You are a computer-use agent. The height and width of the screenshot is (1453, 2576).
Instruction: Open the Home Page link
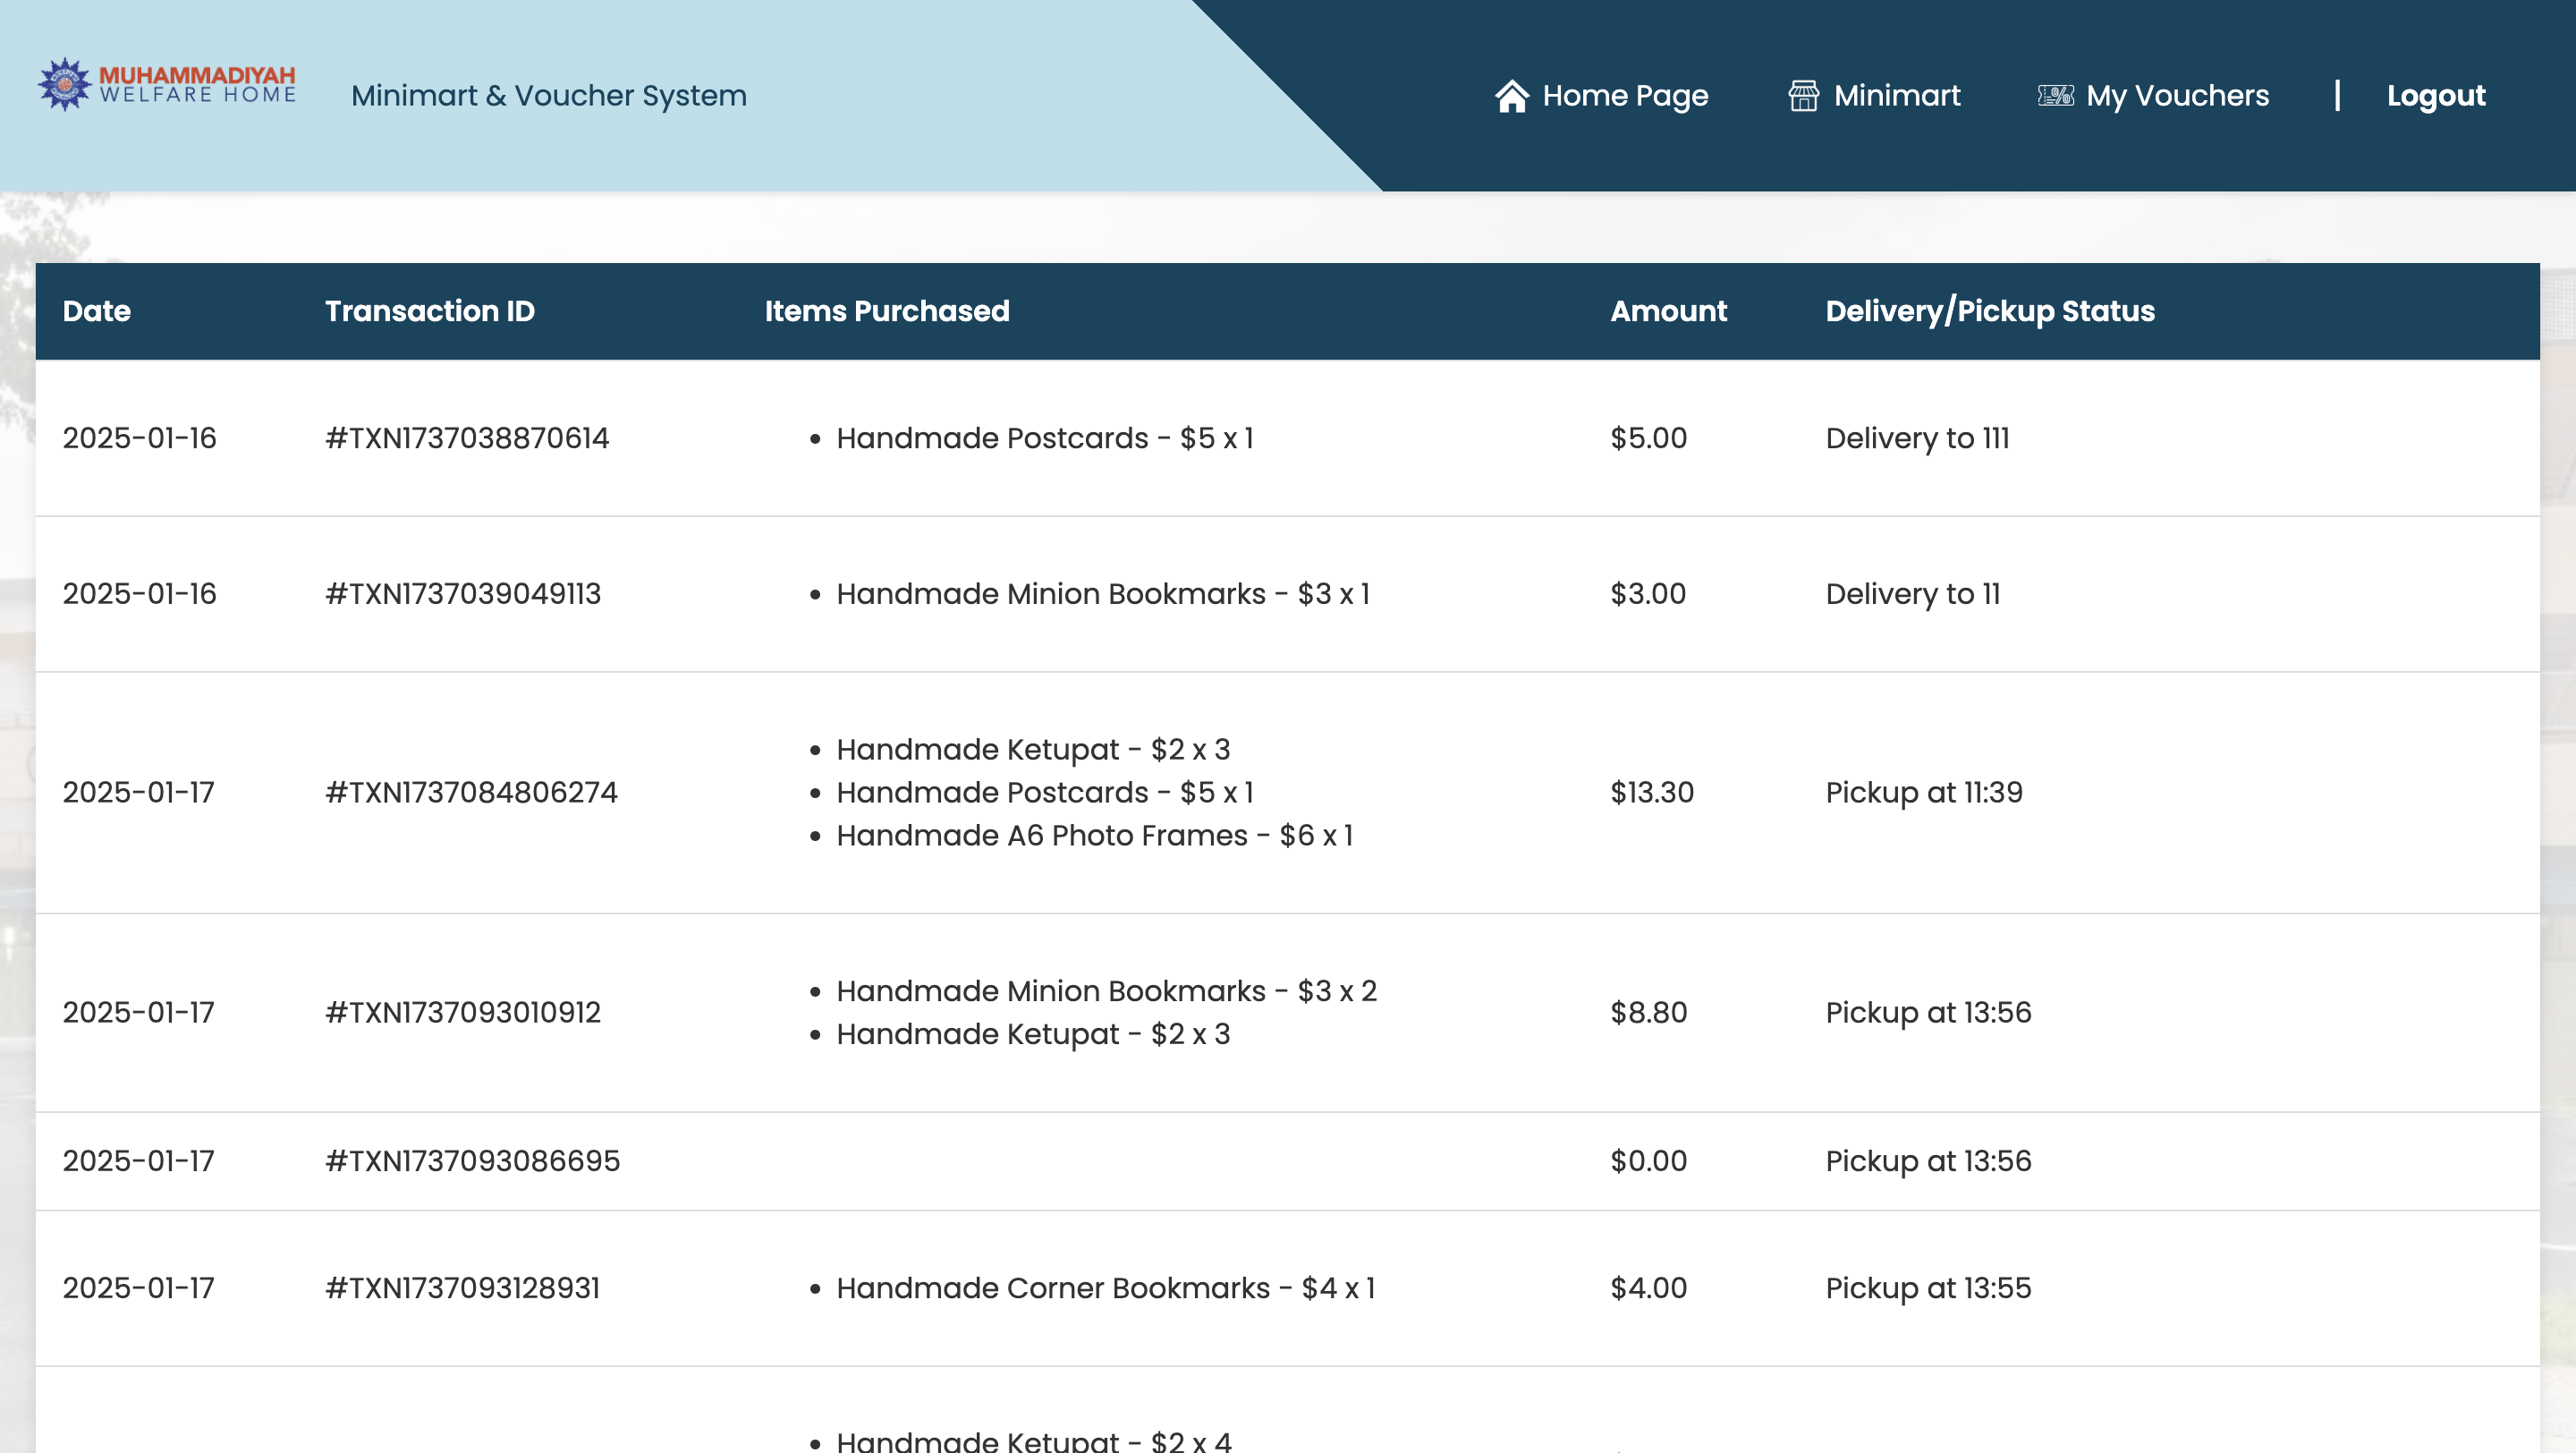point(1624,96)
